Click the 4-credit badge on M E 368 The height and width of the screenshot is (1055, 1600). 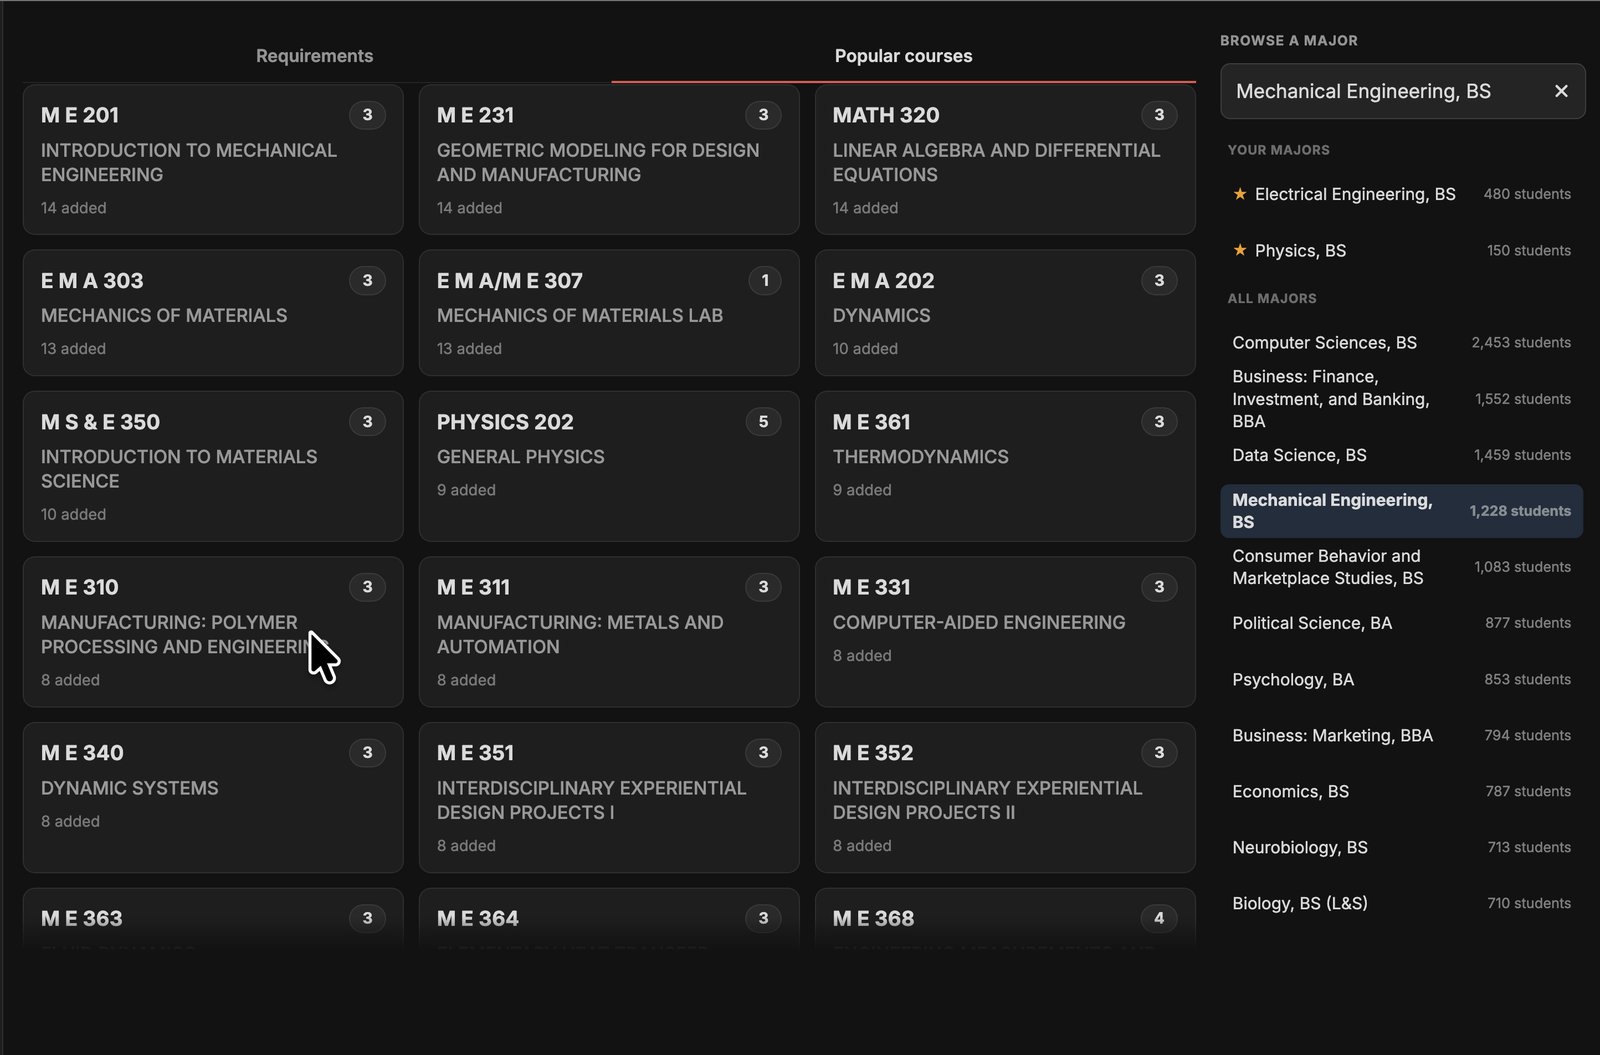[1159, 918]
